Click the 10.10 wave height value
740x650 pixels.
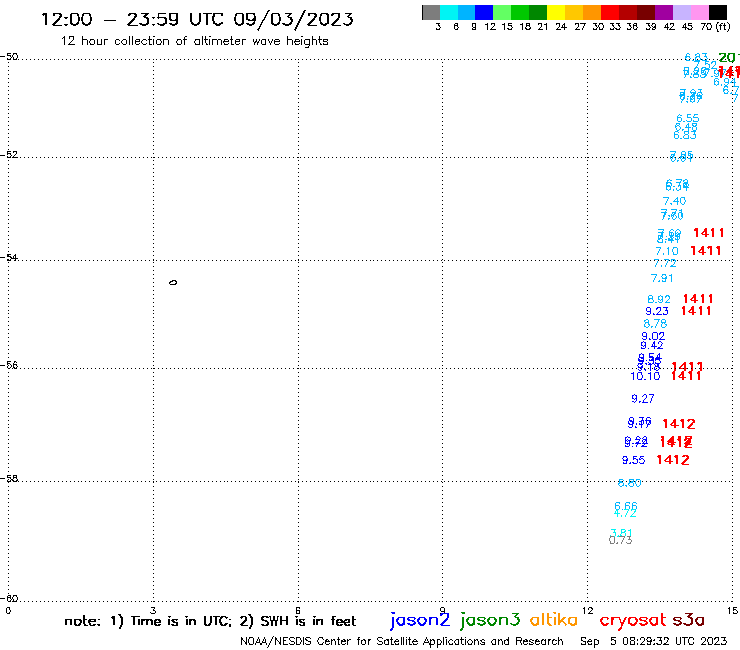tap(645, 376)
